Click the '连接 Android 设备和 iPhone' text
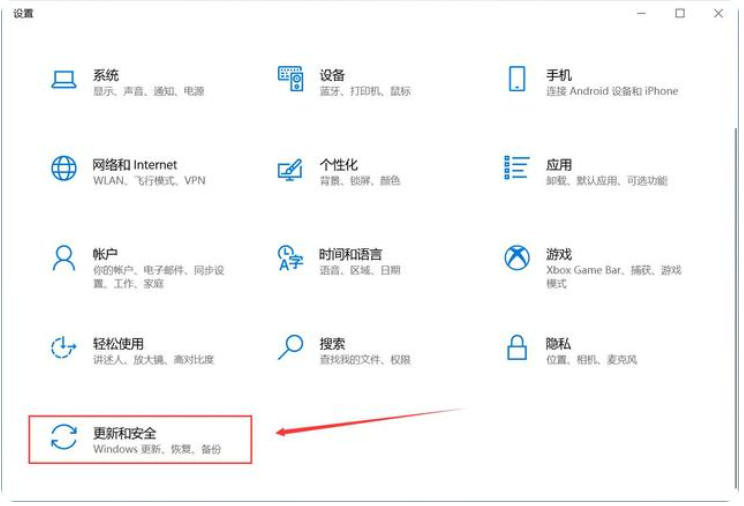Screen dimensions: 744x506 click(611, 91)
